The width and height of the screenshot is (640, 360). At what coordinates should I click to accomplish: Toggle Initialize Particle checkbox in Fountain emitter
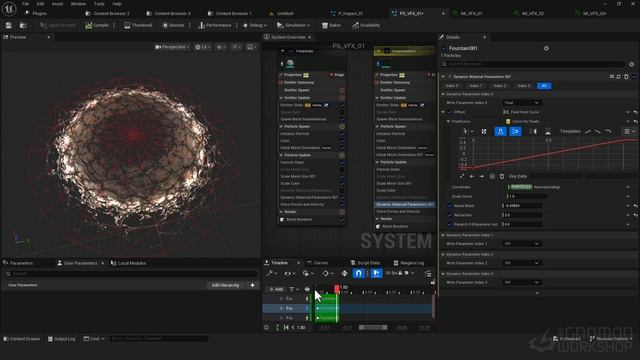342,134
